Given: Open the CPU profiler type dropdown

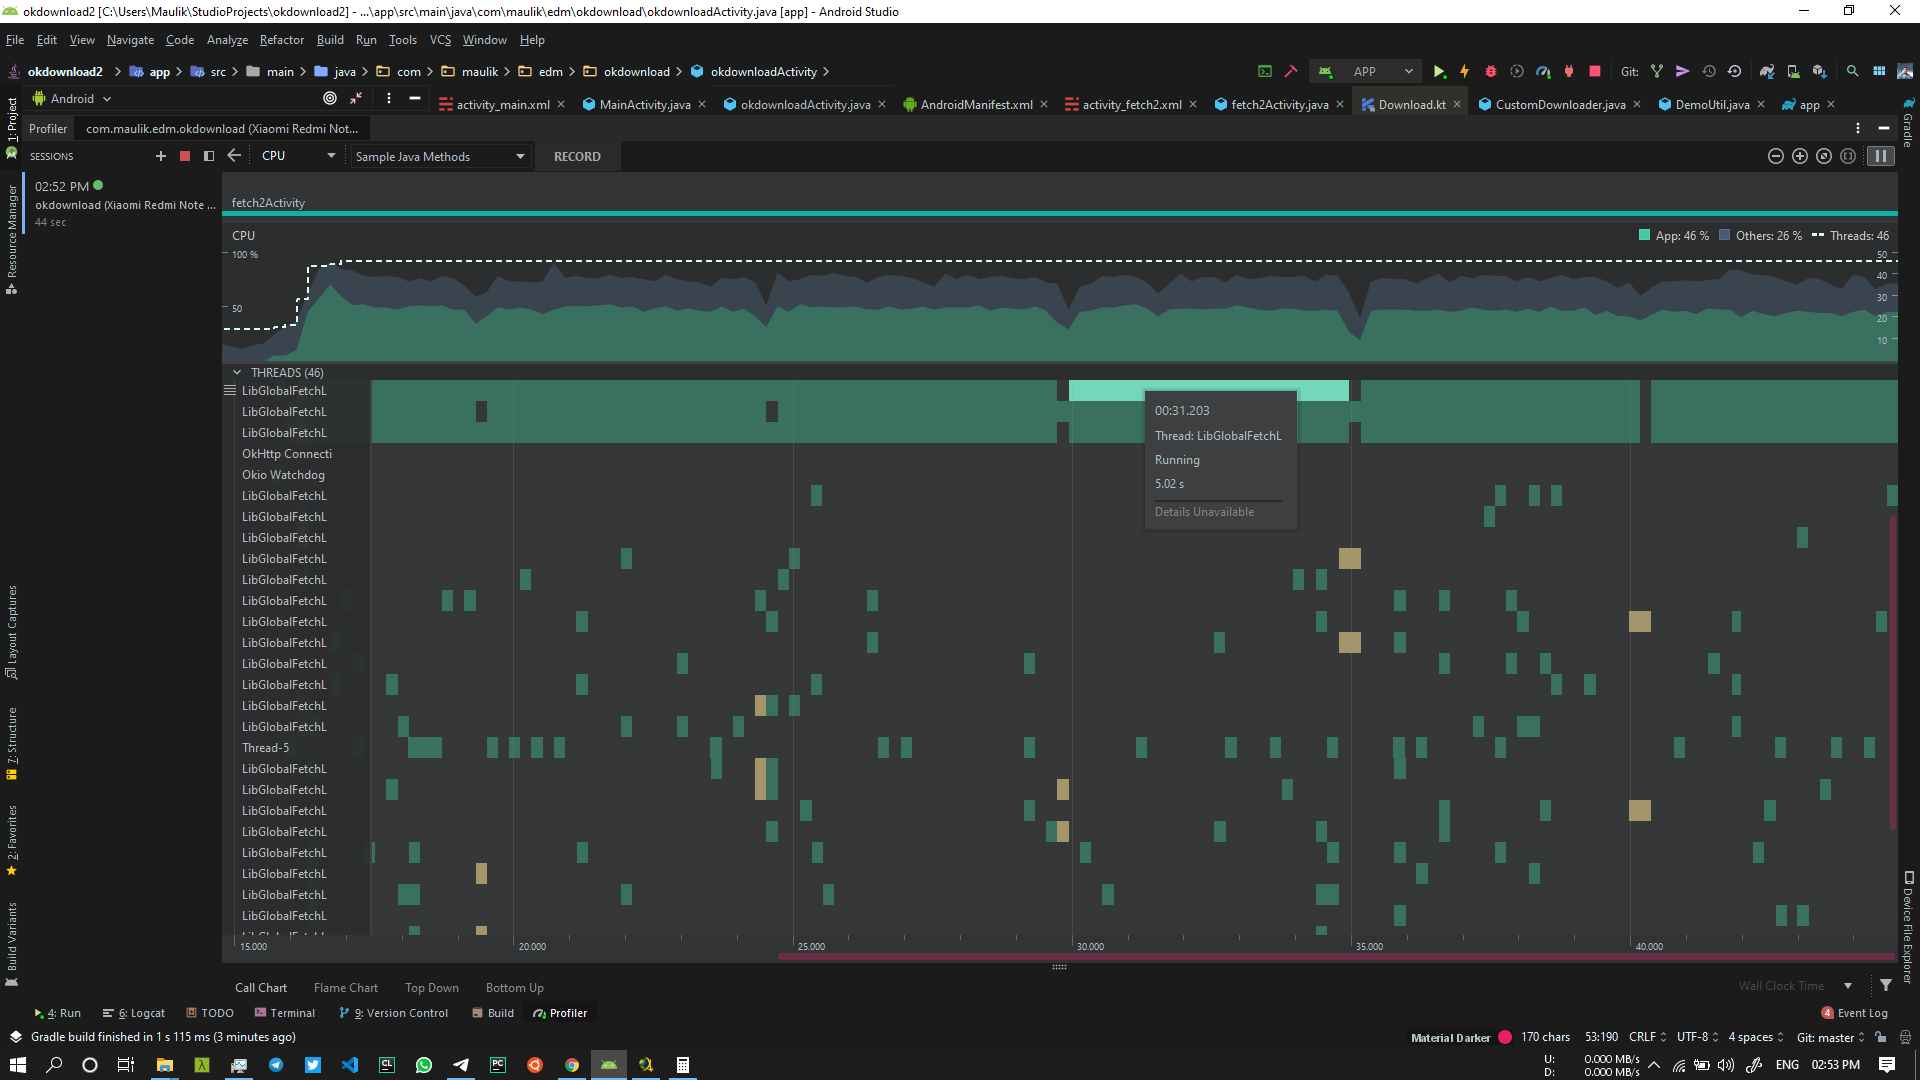Looking at the screenshot, I should click(x=298, y=156).
